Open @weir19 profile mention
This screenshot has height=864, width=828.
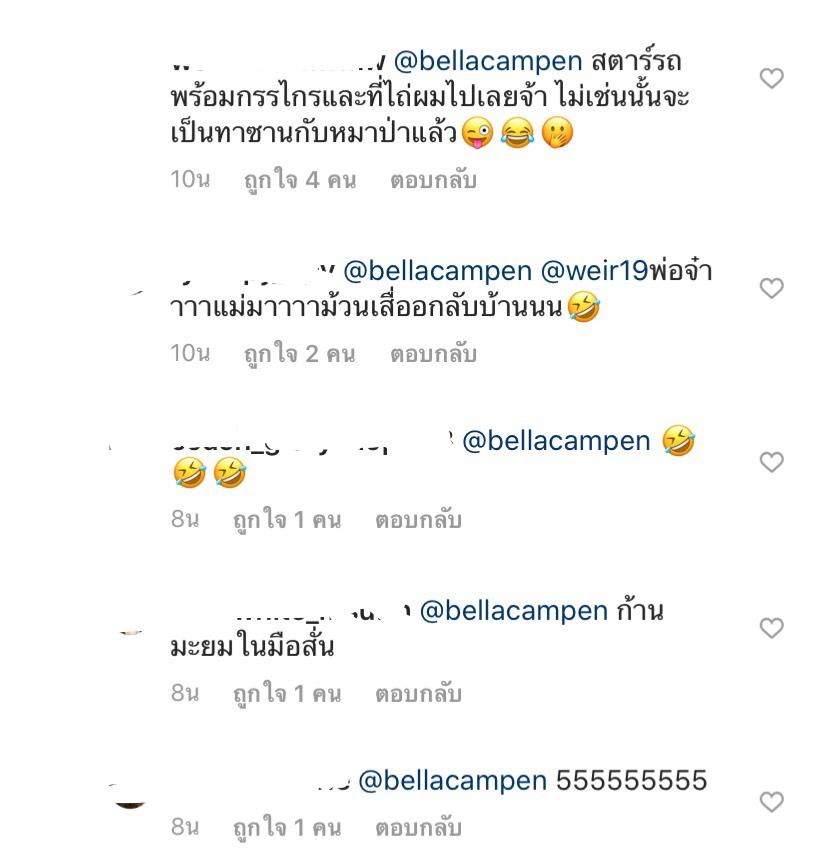tap(594, 271)
